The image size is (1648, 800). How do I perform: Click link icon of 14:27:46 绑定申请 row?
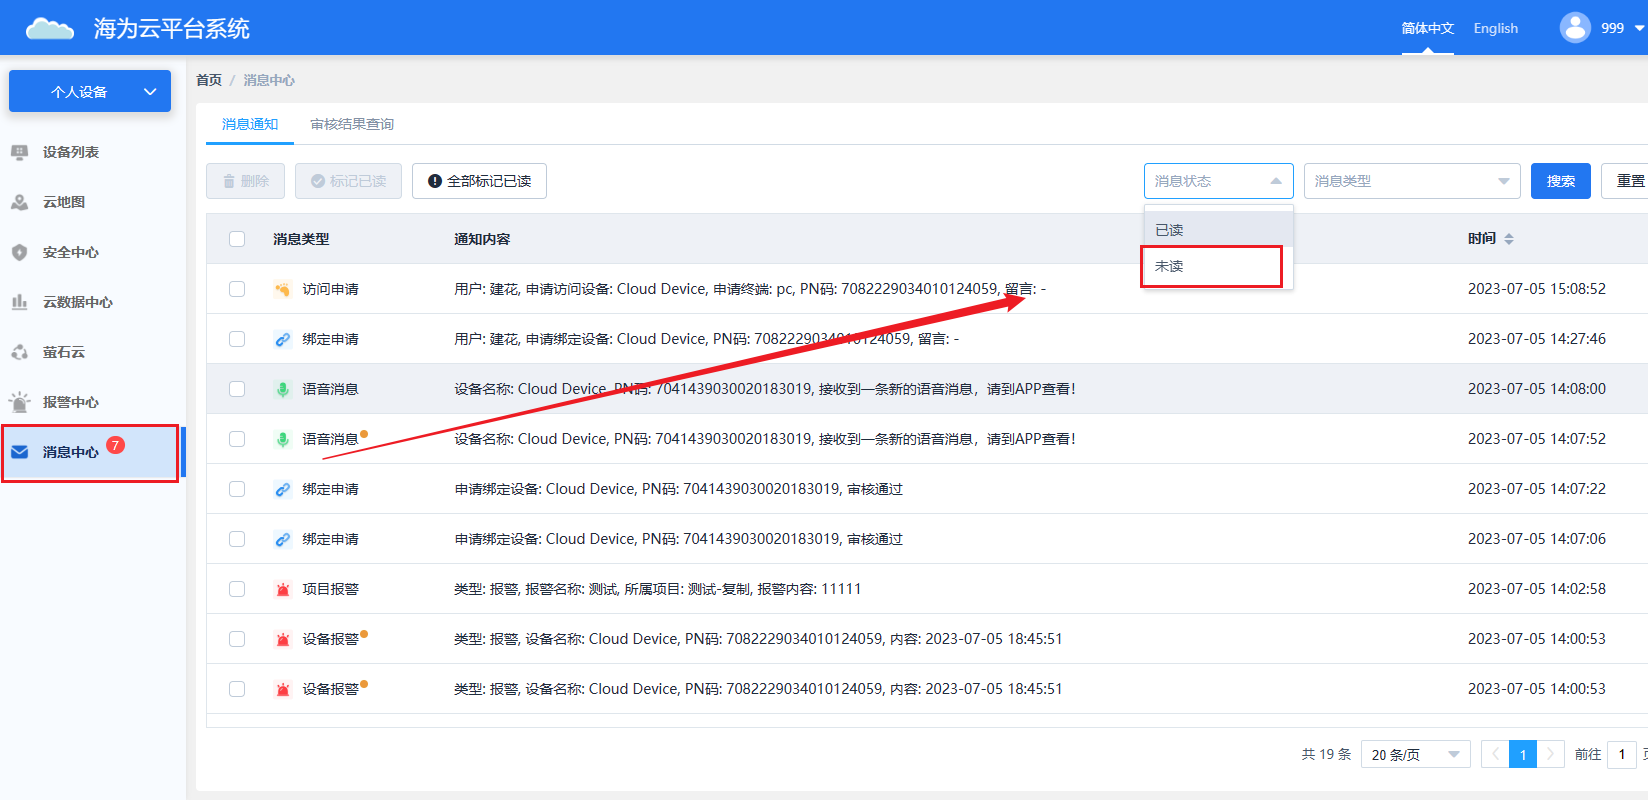point(282,339)
